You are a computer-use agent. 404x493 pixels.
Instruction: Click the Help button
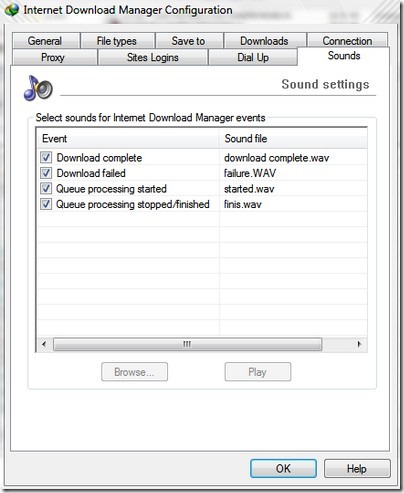357,468
